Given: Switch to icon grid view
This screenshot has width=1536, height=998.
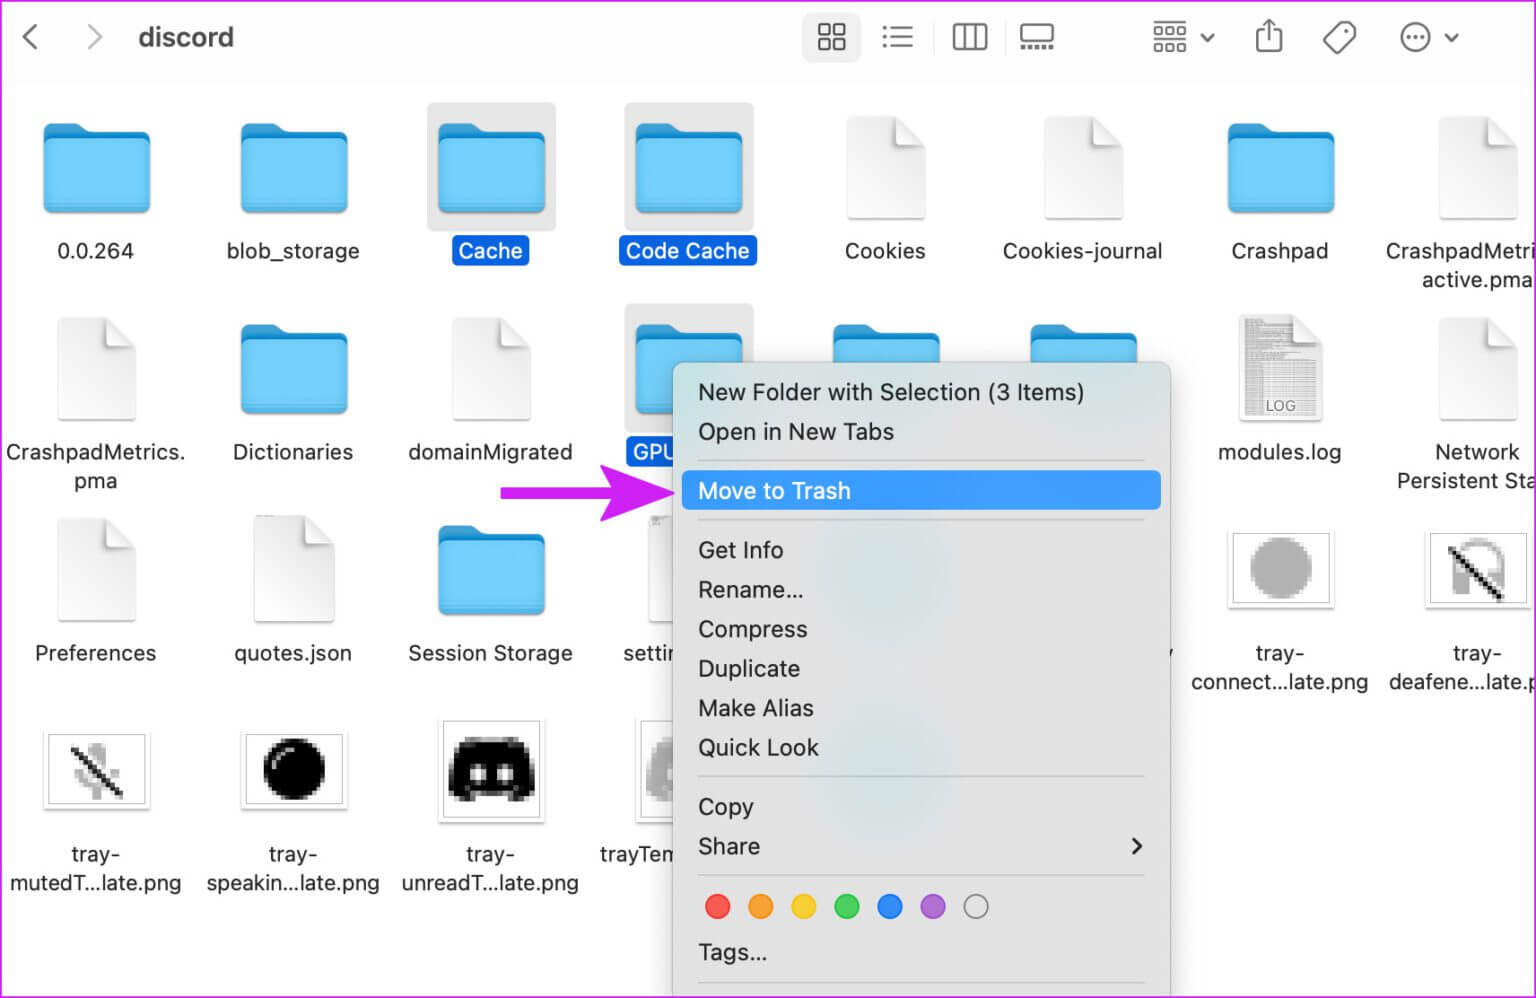Looking at the screenshot, I should (x=831, y=37).
